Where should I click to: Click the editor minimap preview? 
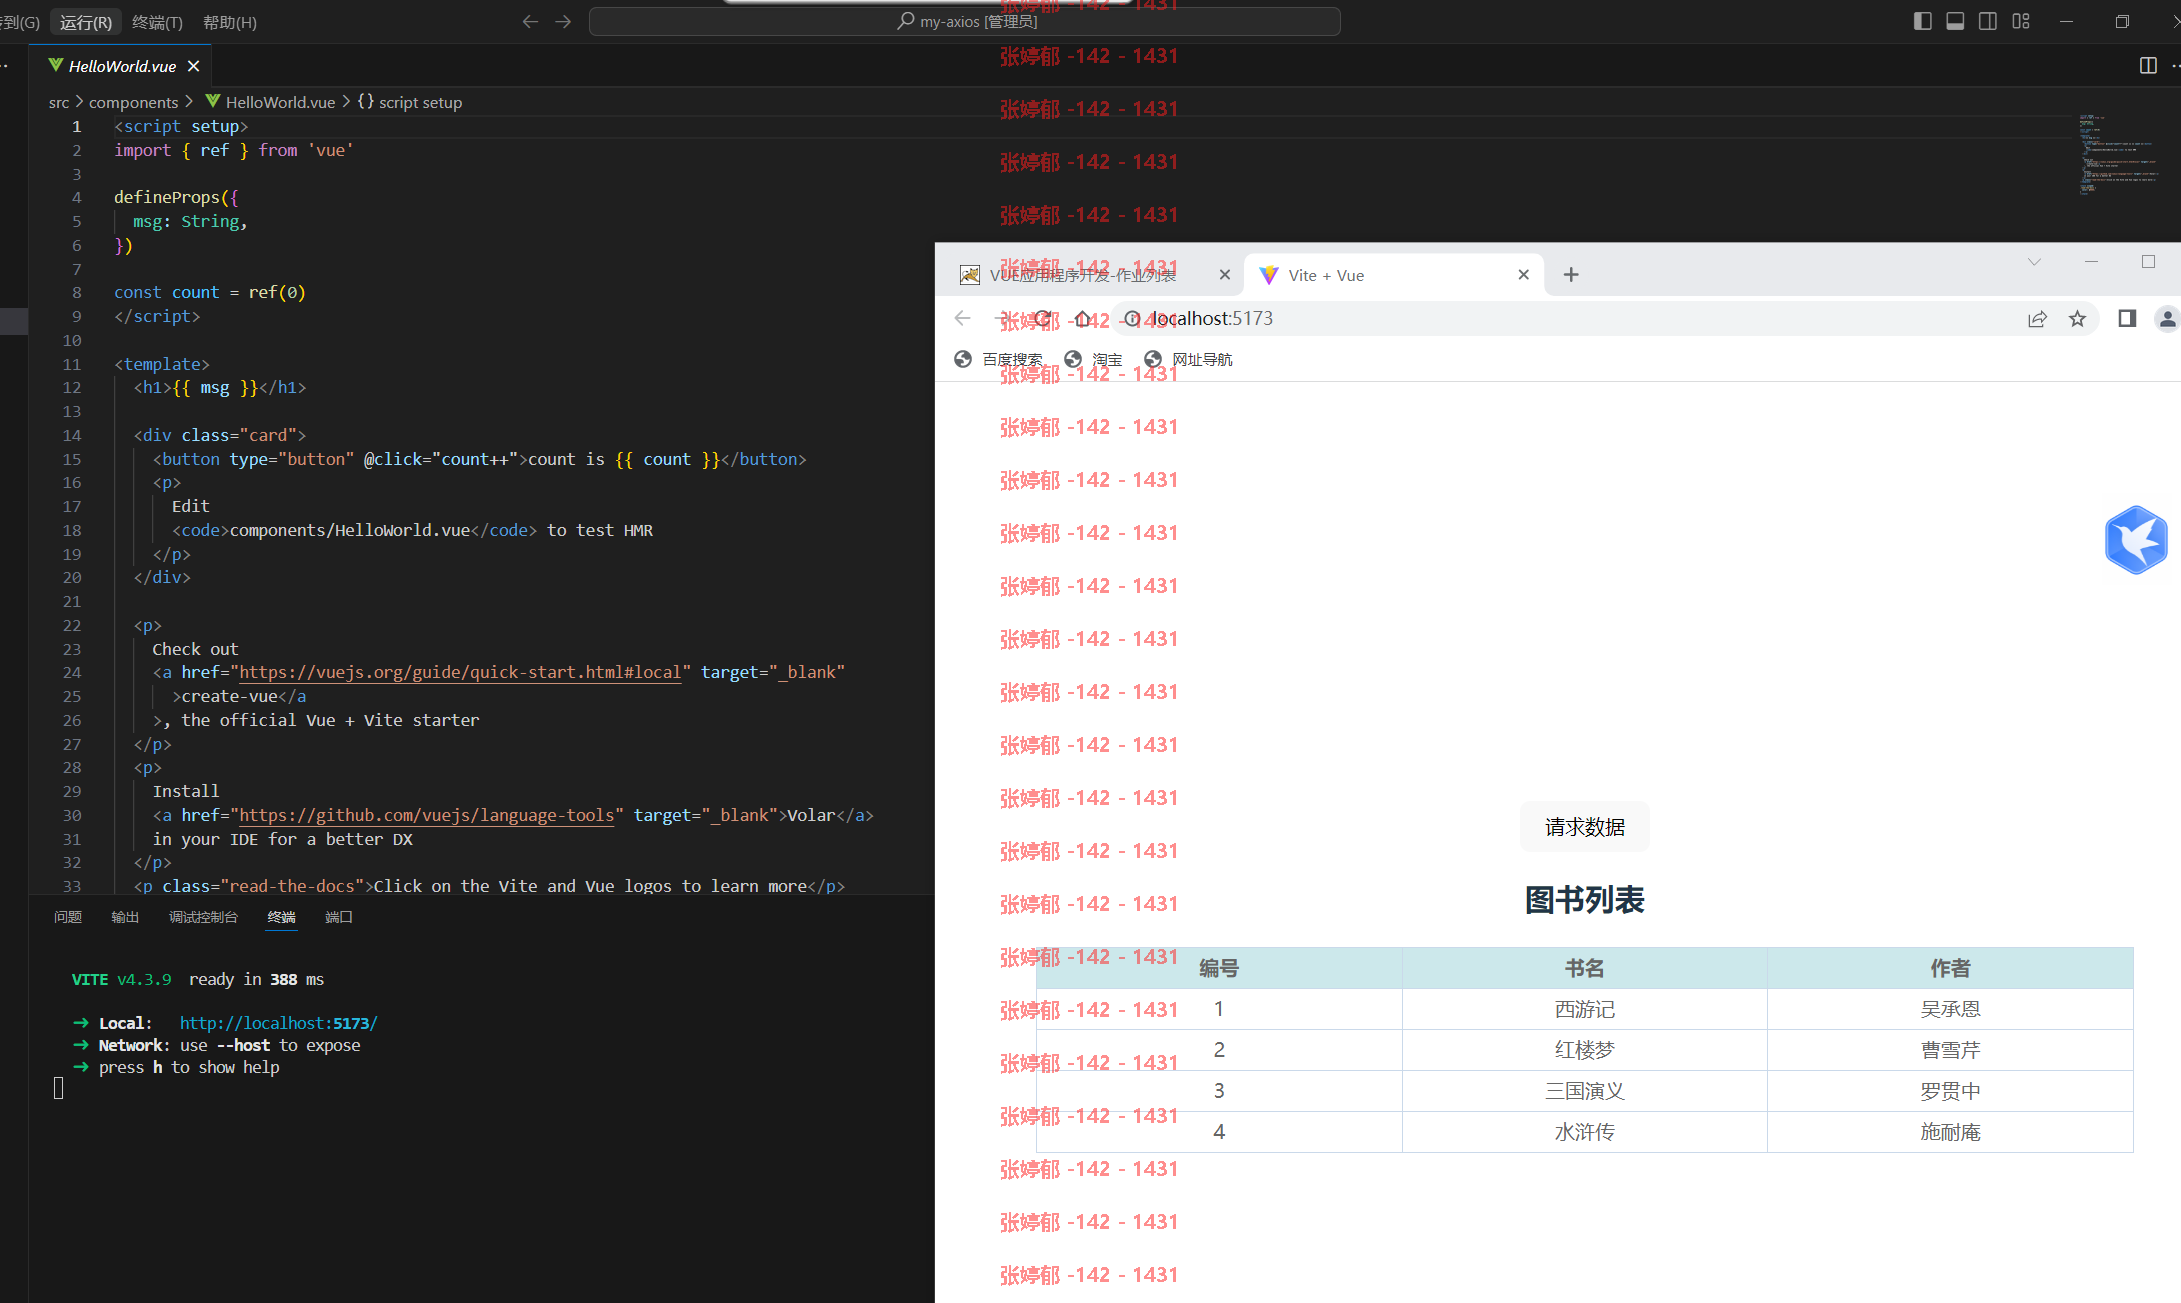click(2118, 155)
